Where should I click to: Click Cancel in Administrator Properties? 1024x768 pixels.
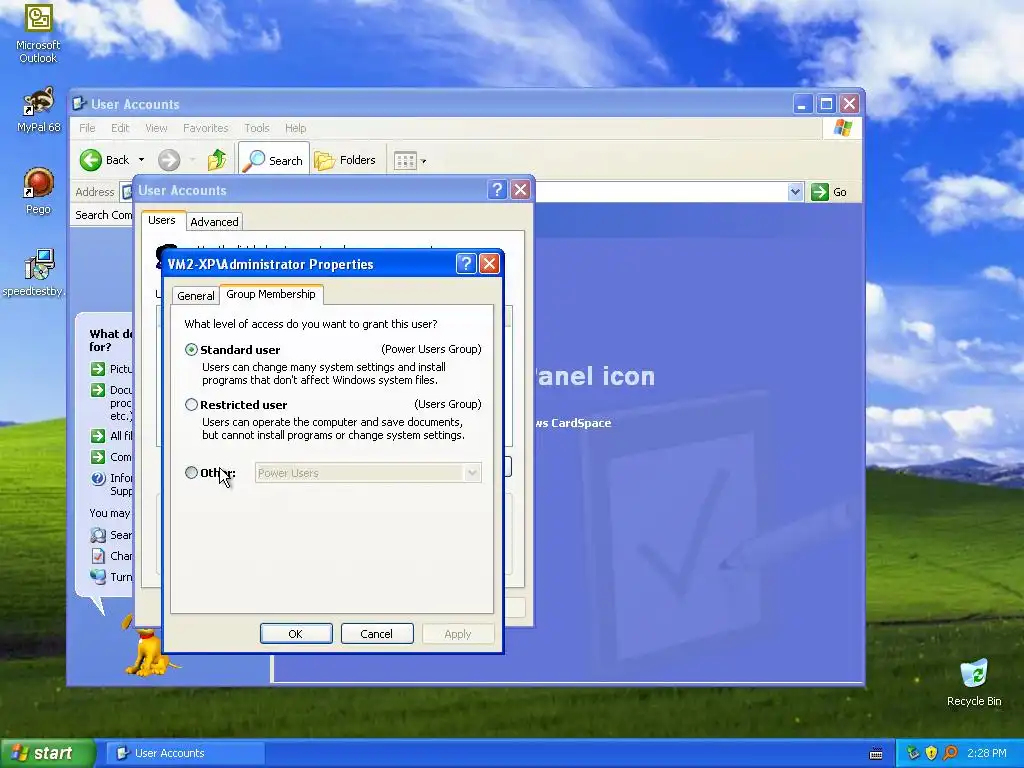(x=377, y=633)
